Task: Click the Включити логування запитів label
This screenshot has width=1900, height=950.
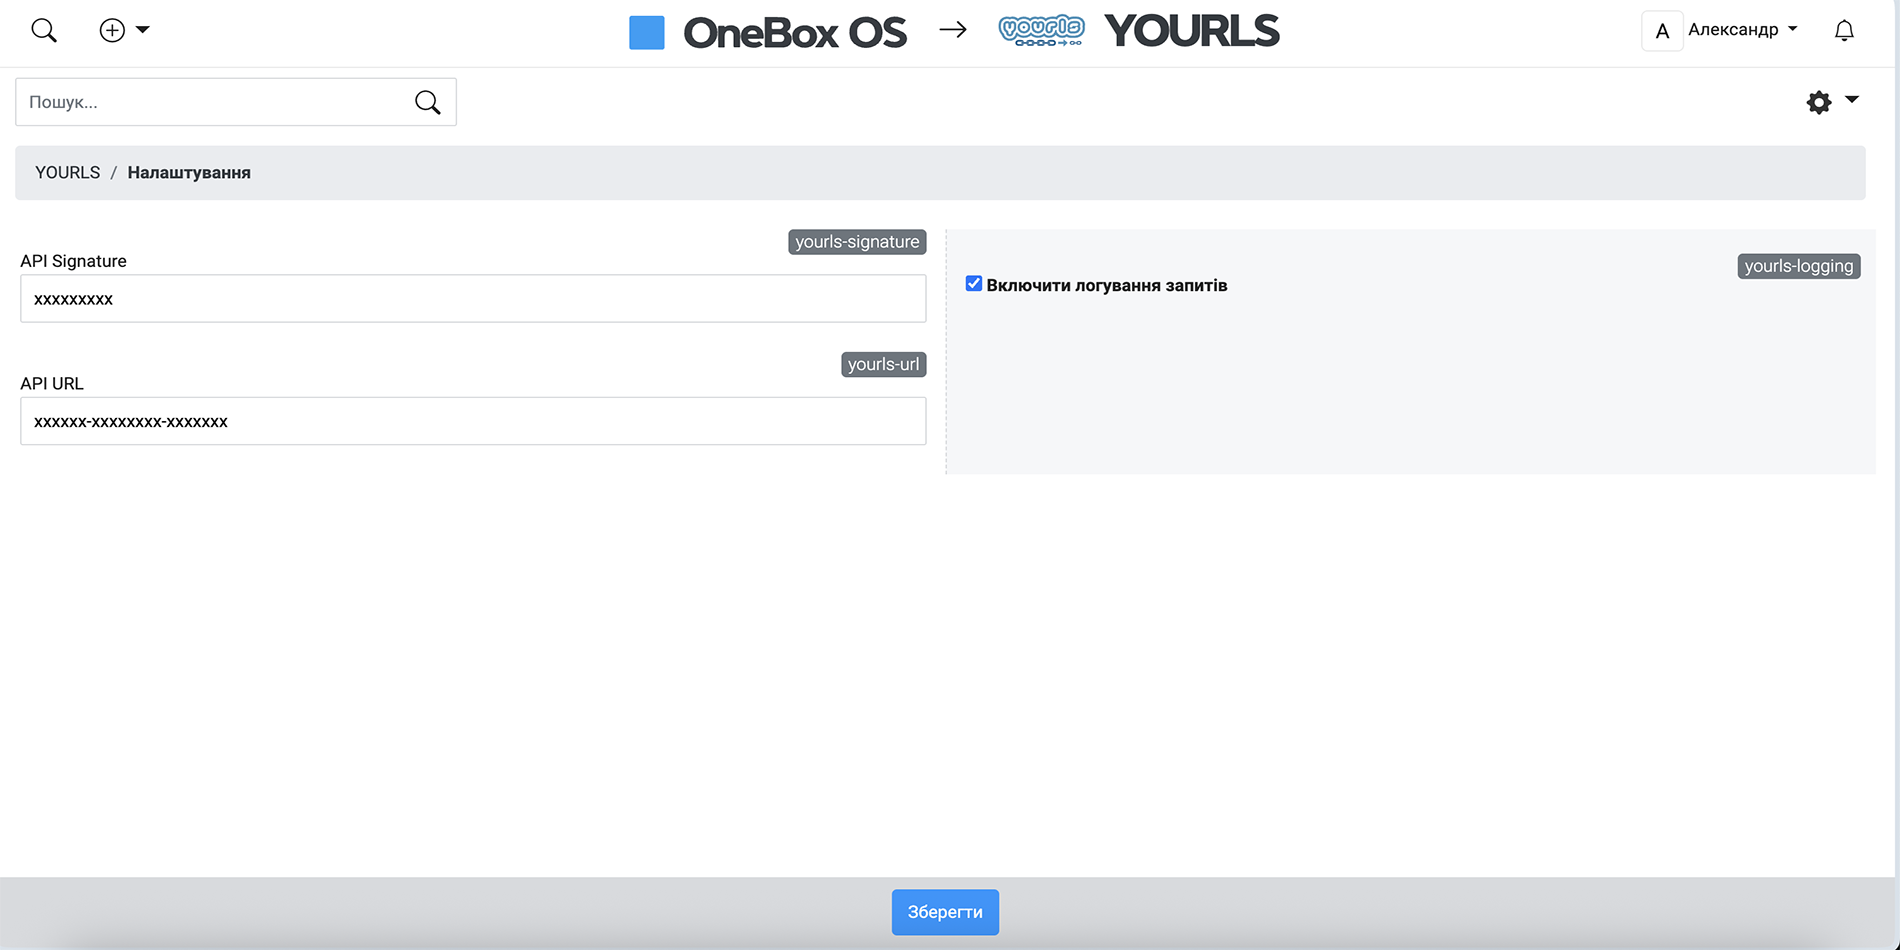Action: coord(1107,286)
